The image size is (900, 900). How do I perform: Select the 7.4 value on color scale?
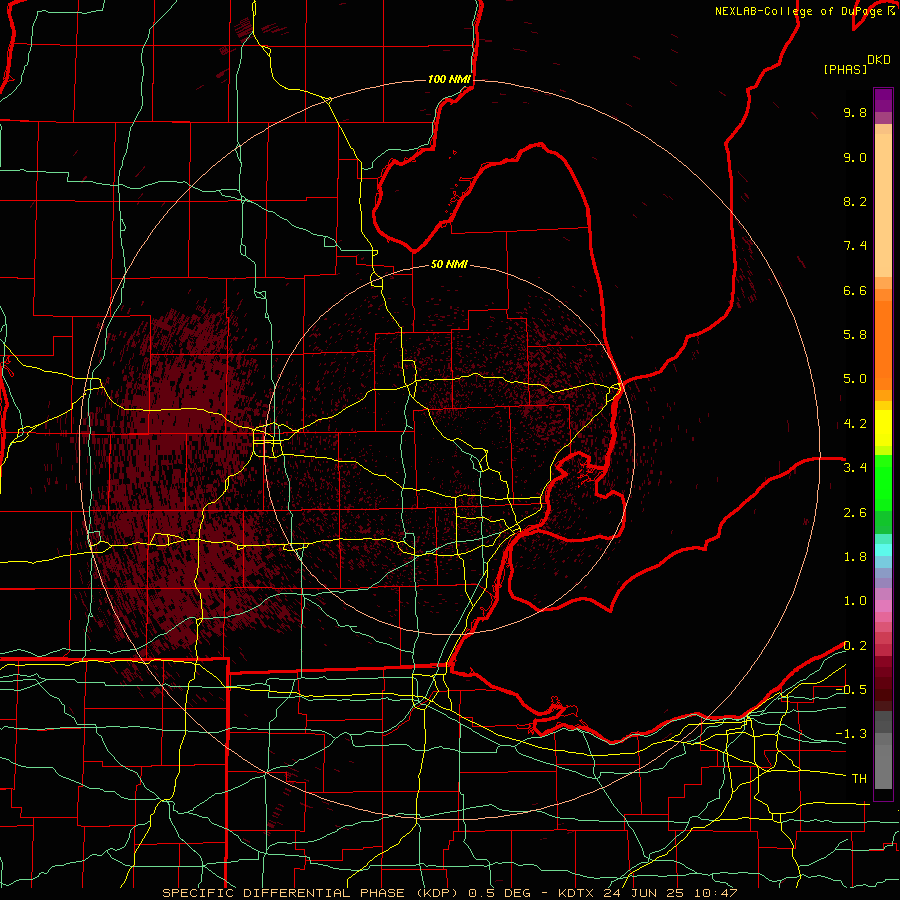click(855, 246)
